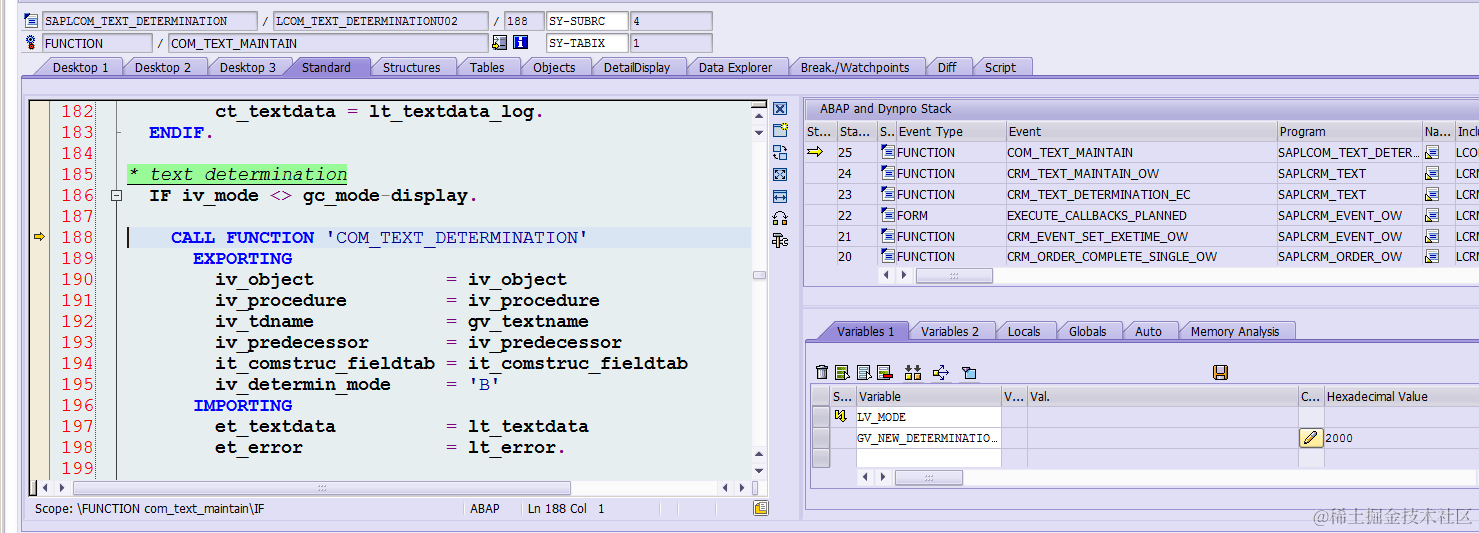Click the icon before FUNCTION header field

31,43
